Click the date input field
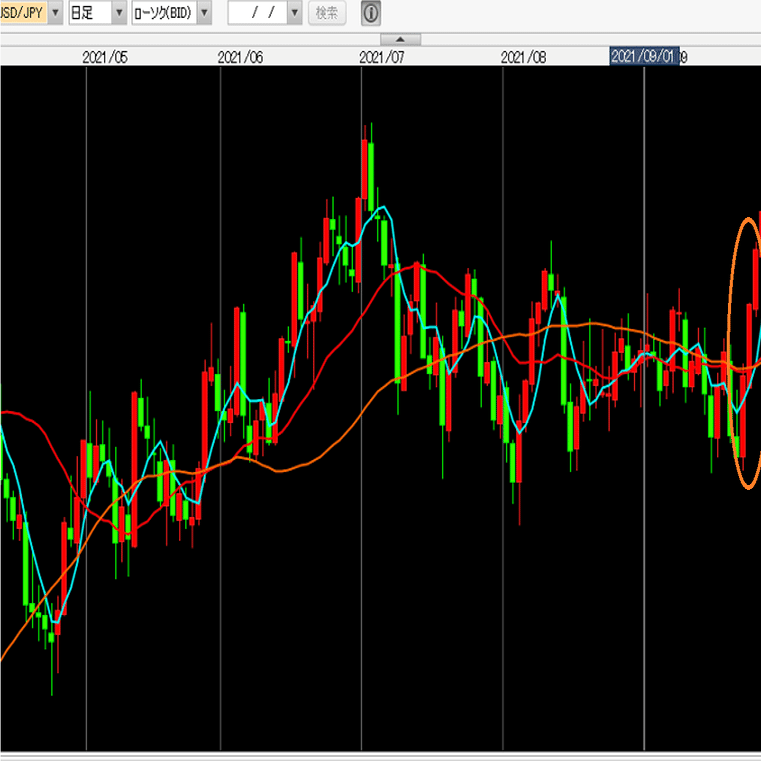This screenshot has width=761, height=761. pyautogui.click(x=258, y=13)
